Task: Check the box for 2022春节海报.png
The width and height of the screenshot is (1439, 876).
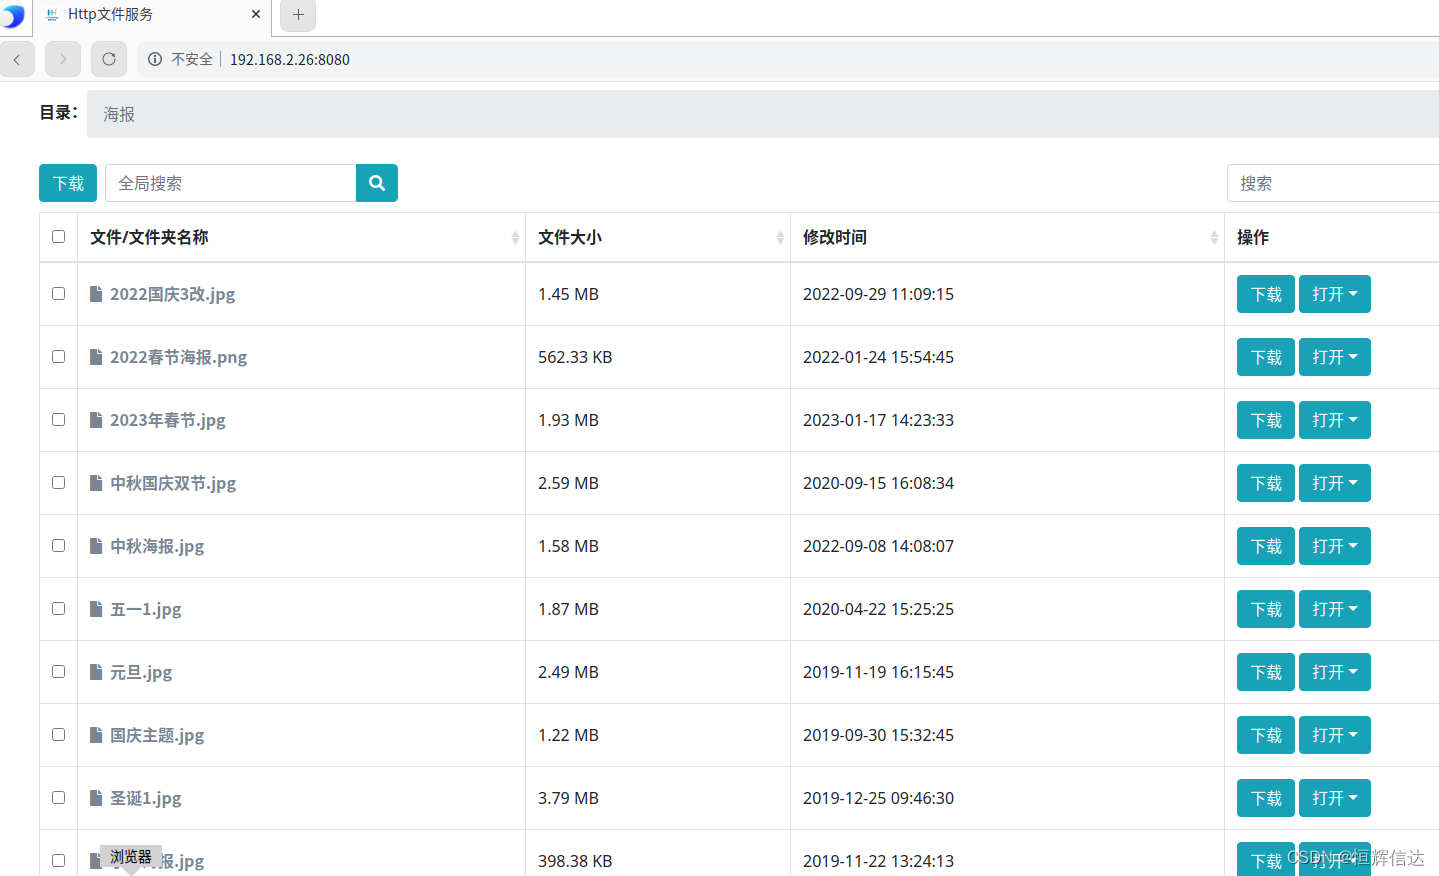Action: [x=58, y=357]
